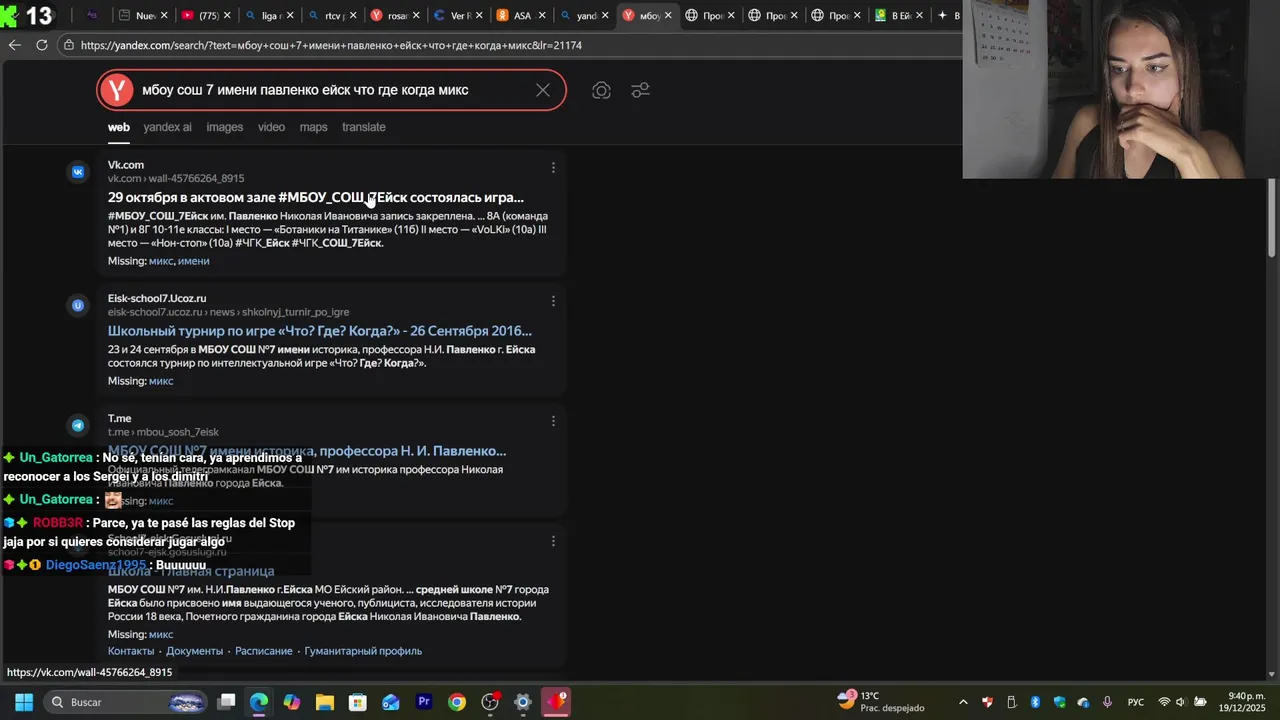The width and height of the screenshot is (1280, 720).
Task: Open the Контакты sitelink
Action: tap(131, 651)
